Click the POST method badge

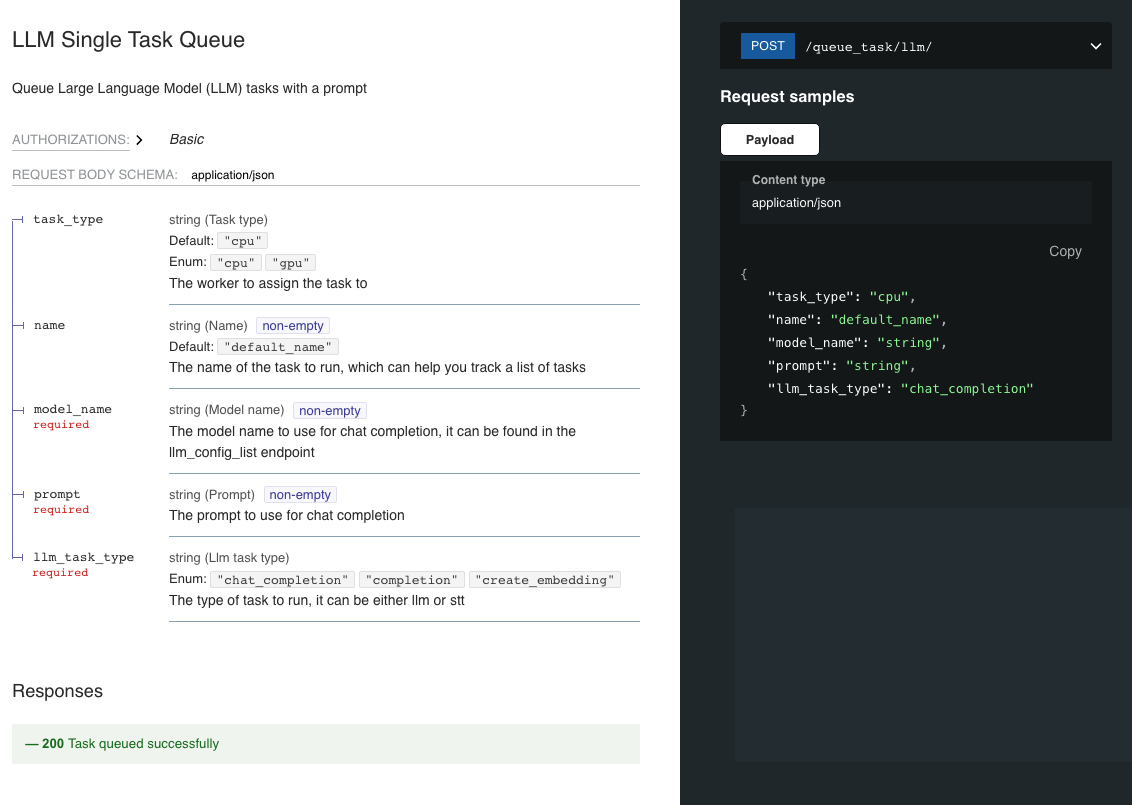767,46
